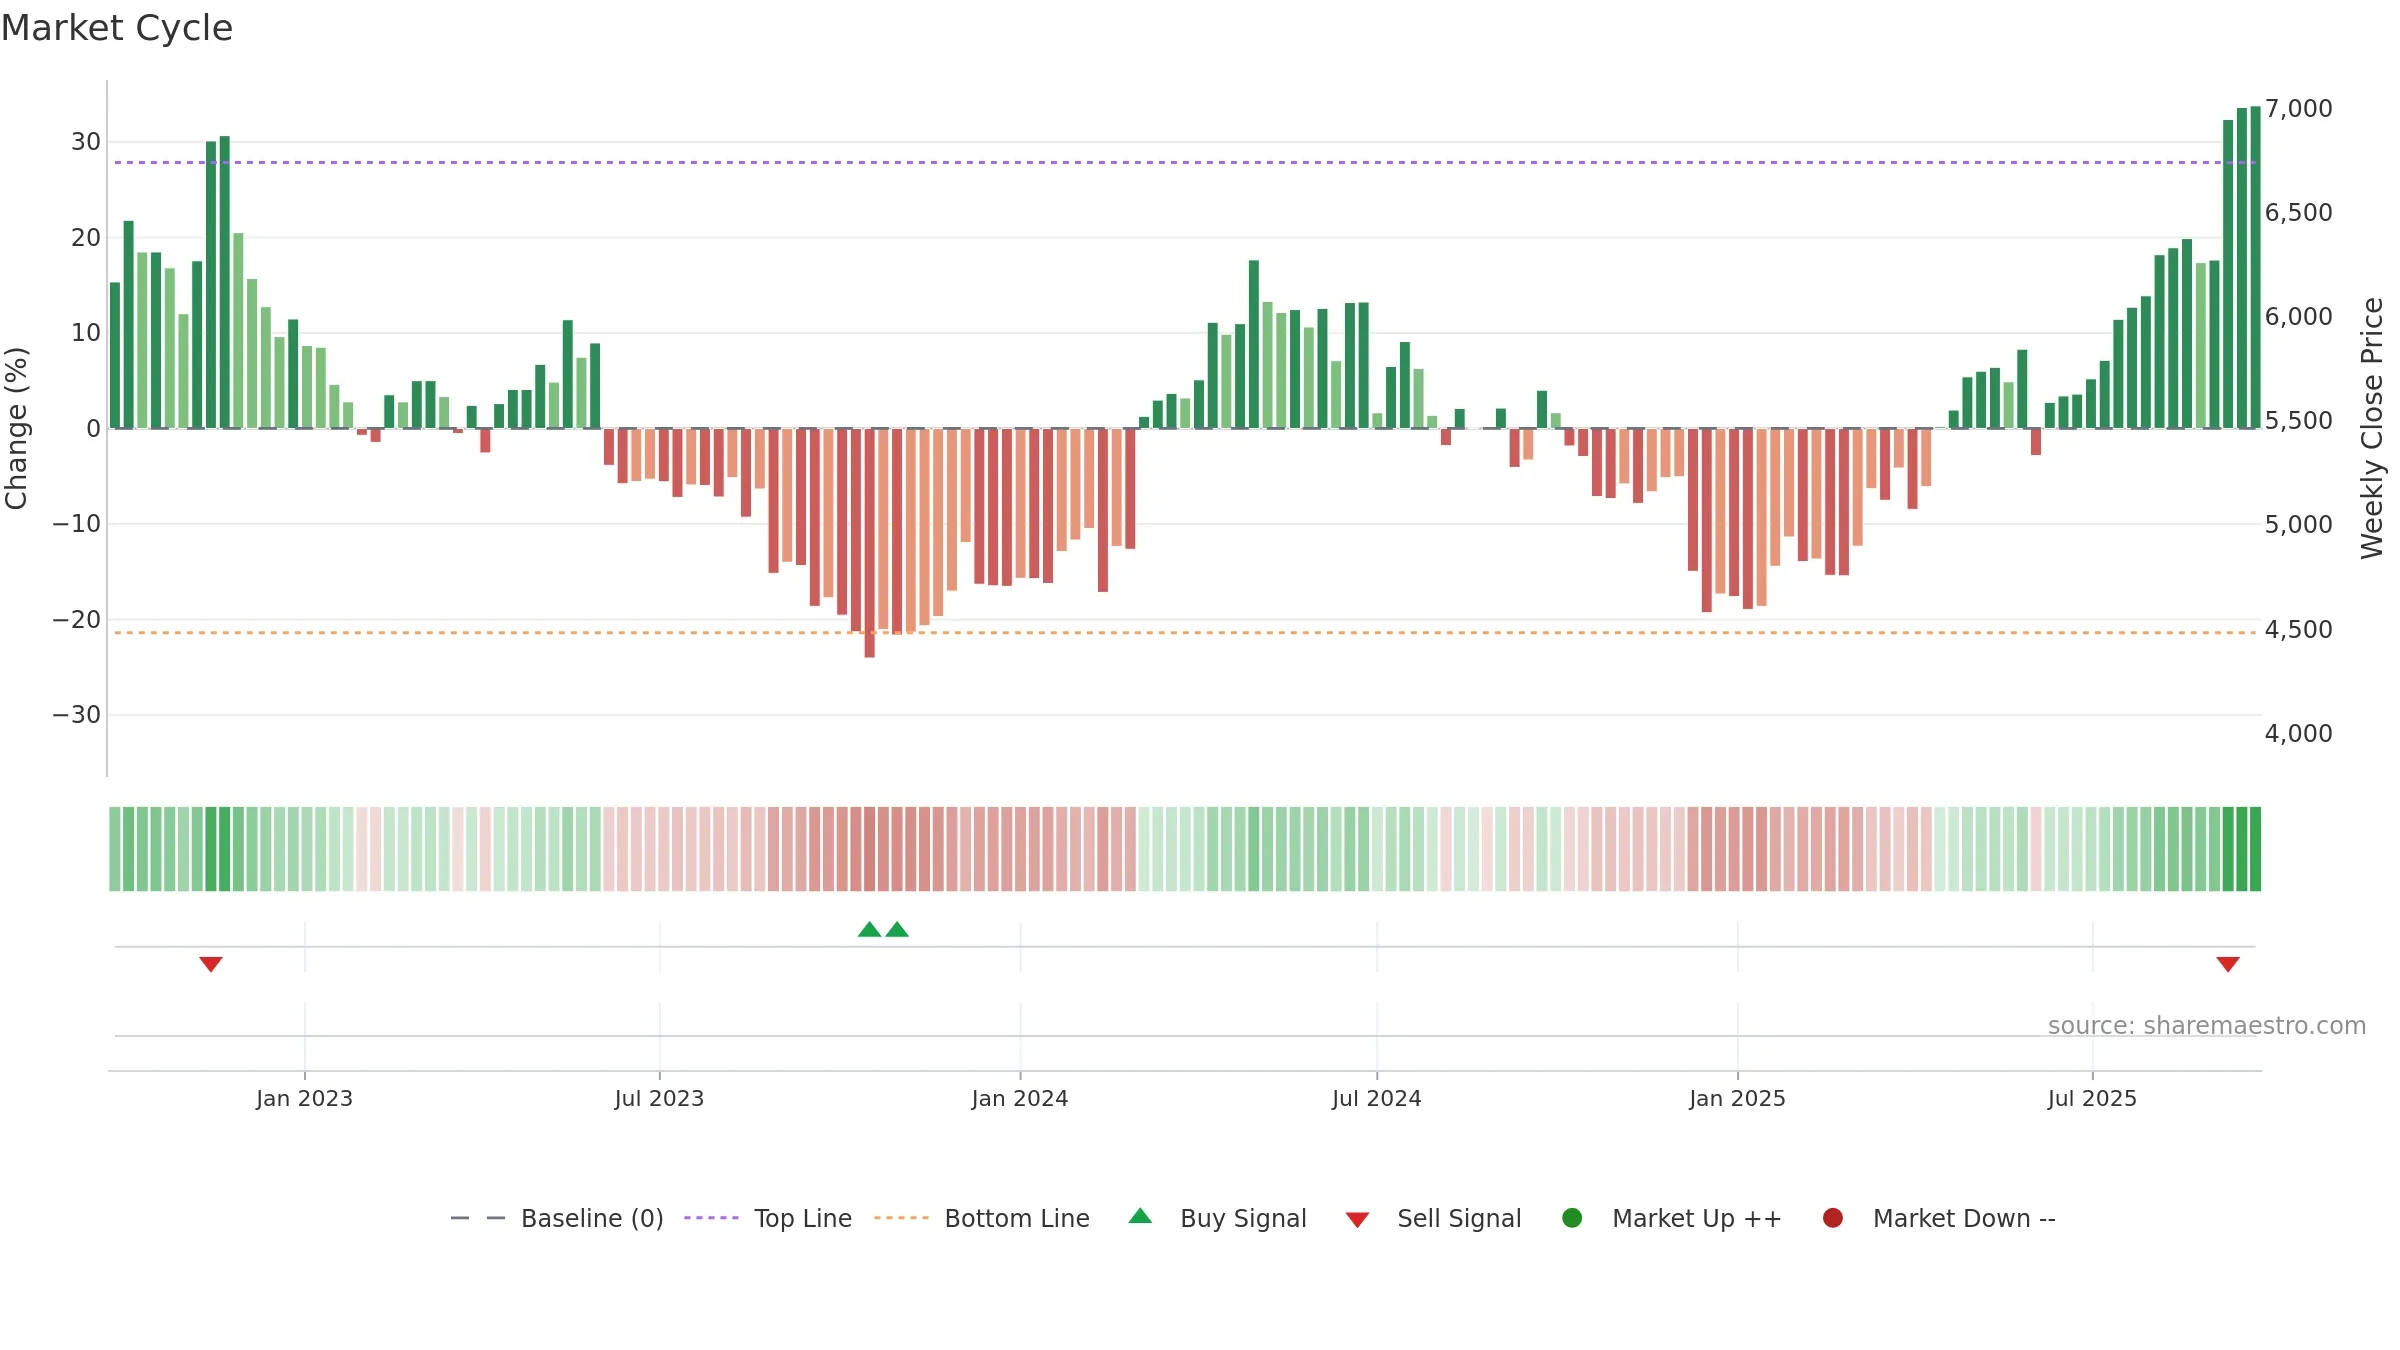Click the Jan 2023 axis label
Screen dimensions: 2400x1350
pyautogui.click(x=304, y=1098)
